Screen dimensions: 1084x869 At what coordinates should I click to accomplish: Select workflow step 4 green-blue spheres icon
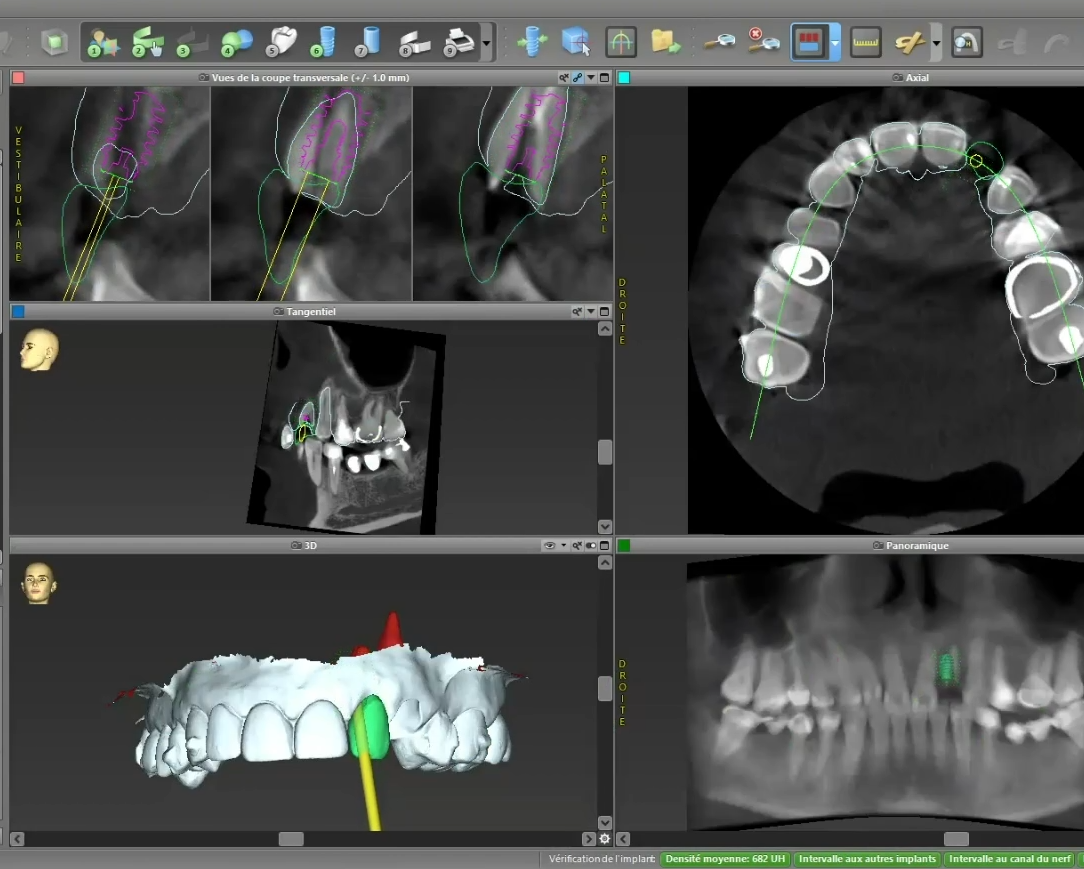(x=237, y=42)
